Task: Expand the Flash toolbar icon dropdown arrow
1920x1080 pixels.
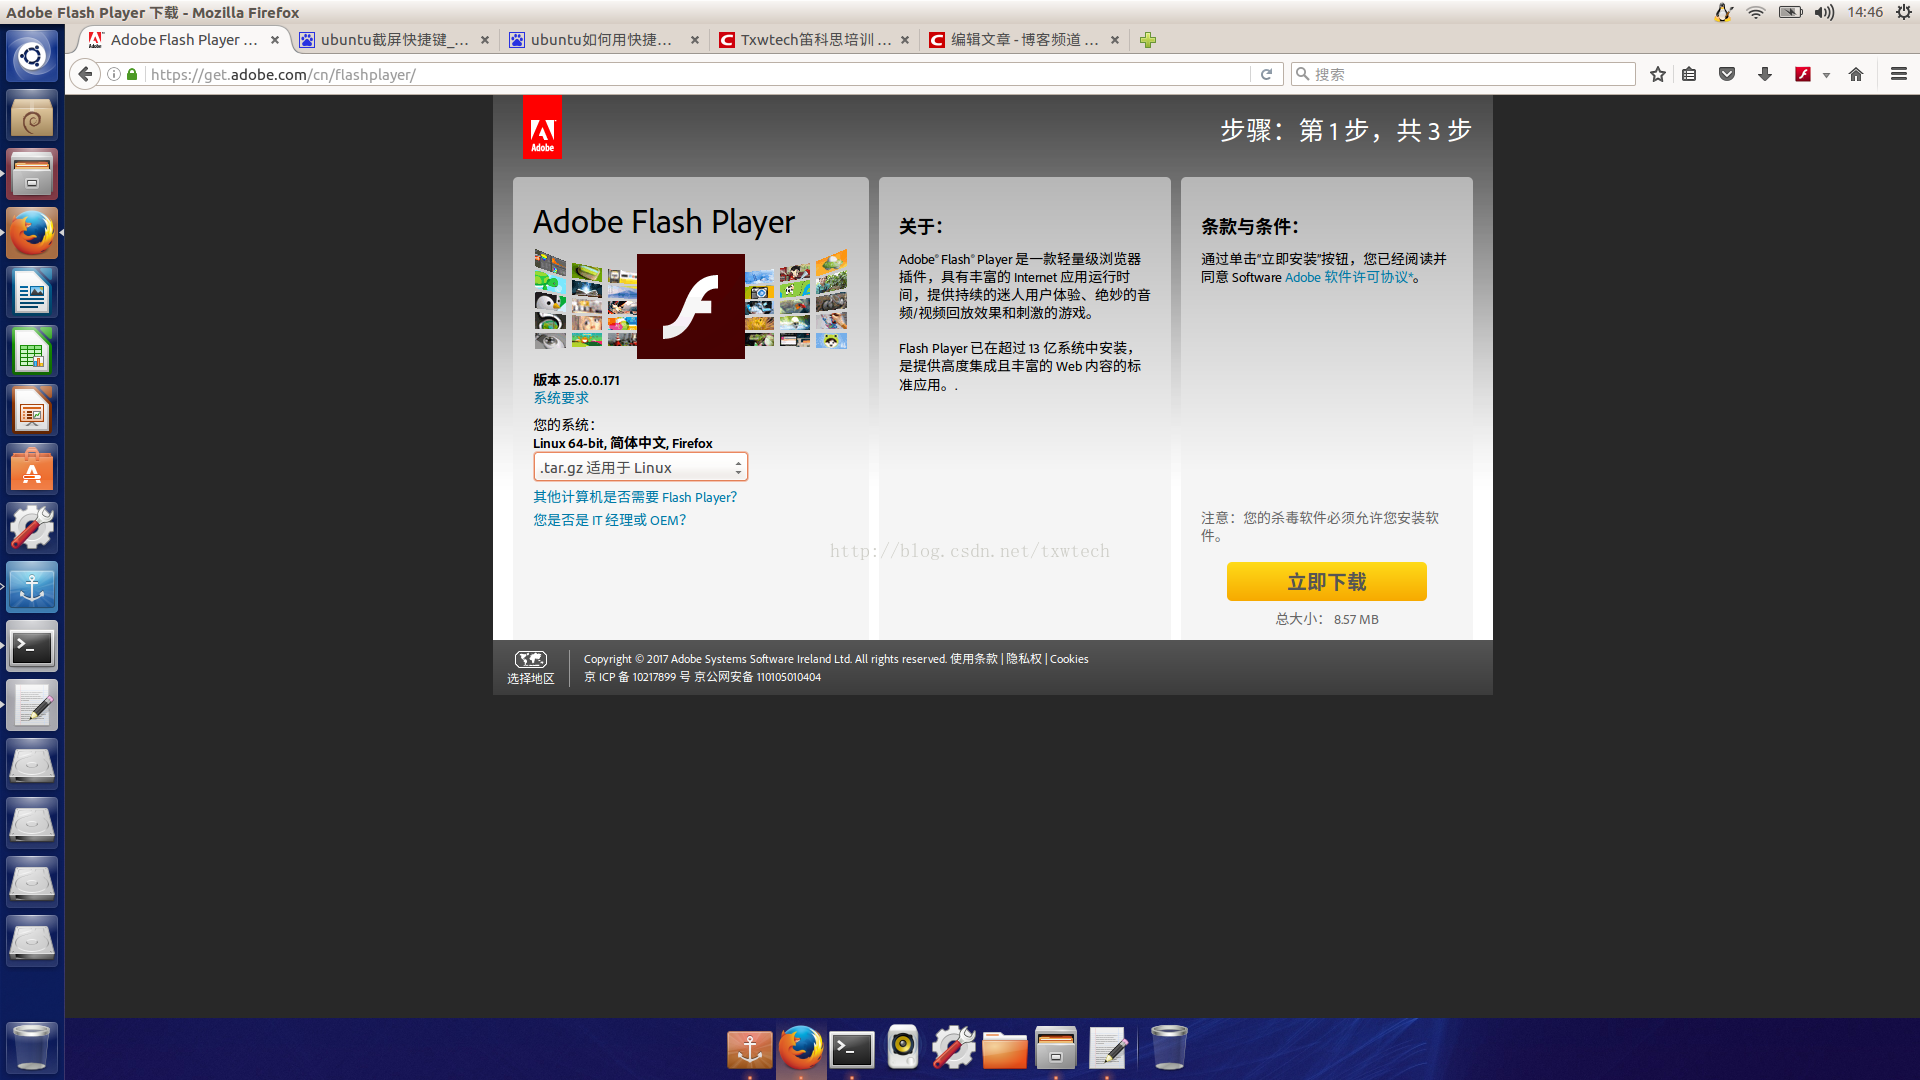Action: coord(1826,75)
